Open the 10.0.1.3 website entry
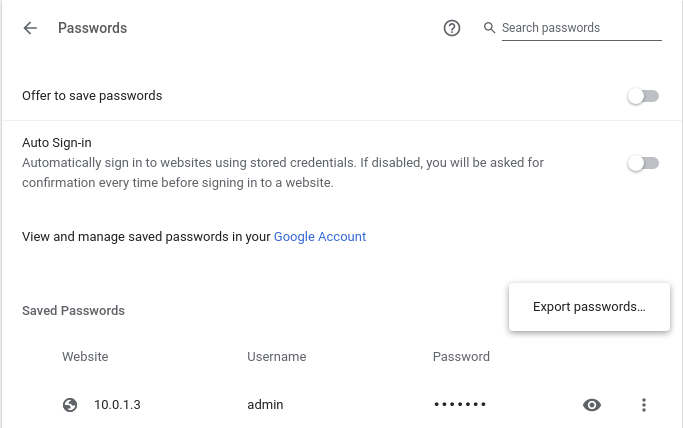The image size is (683, 428). 118,405
